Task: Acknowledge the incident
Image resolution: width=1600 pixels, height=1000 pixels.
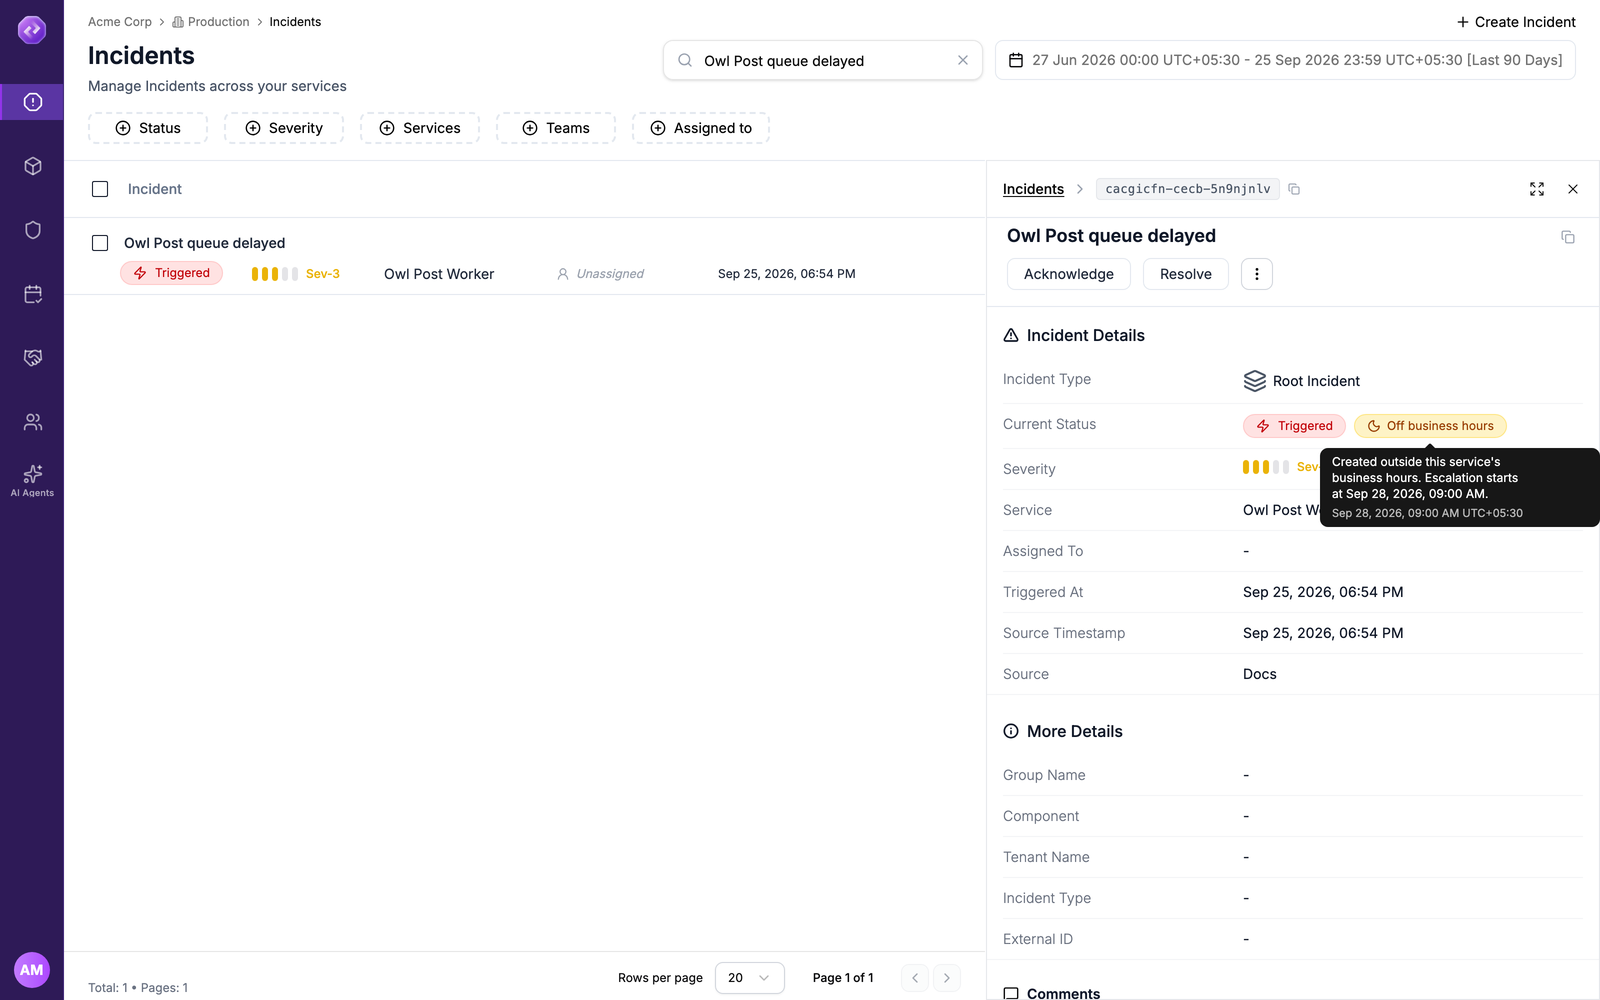Action: [x=1069, y=274]
